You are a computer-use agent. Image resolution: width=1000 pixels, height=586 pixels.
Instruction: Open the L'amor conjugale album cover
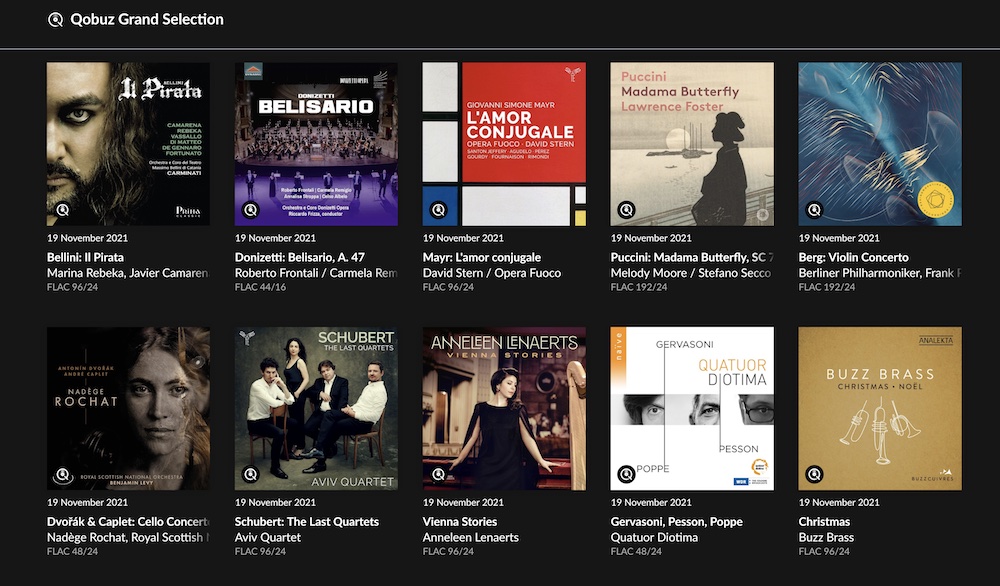(504, 144)
